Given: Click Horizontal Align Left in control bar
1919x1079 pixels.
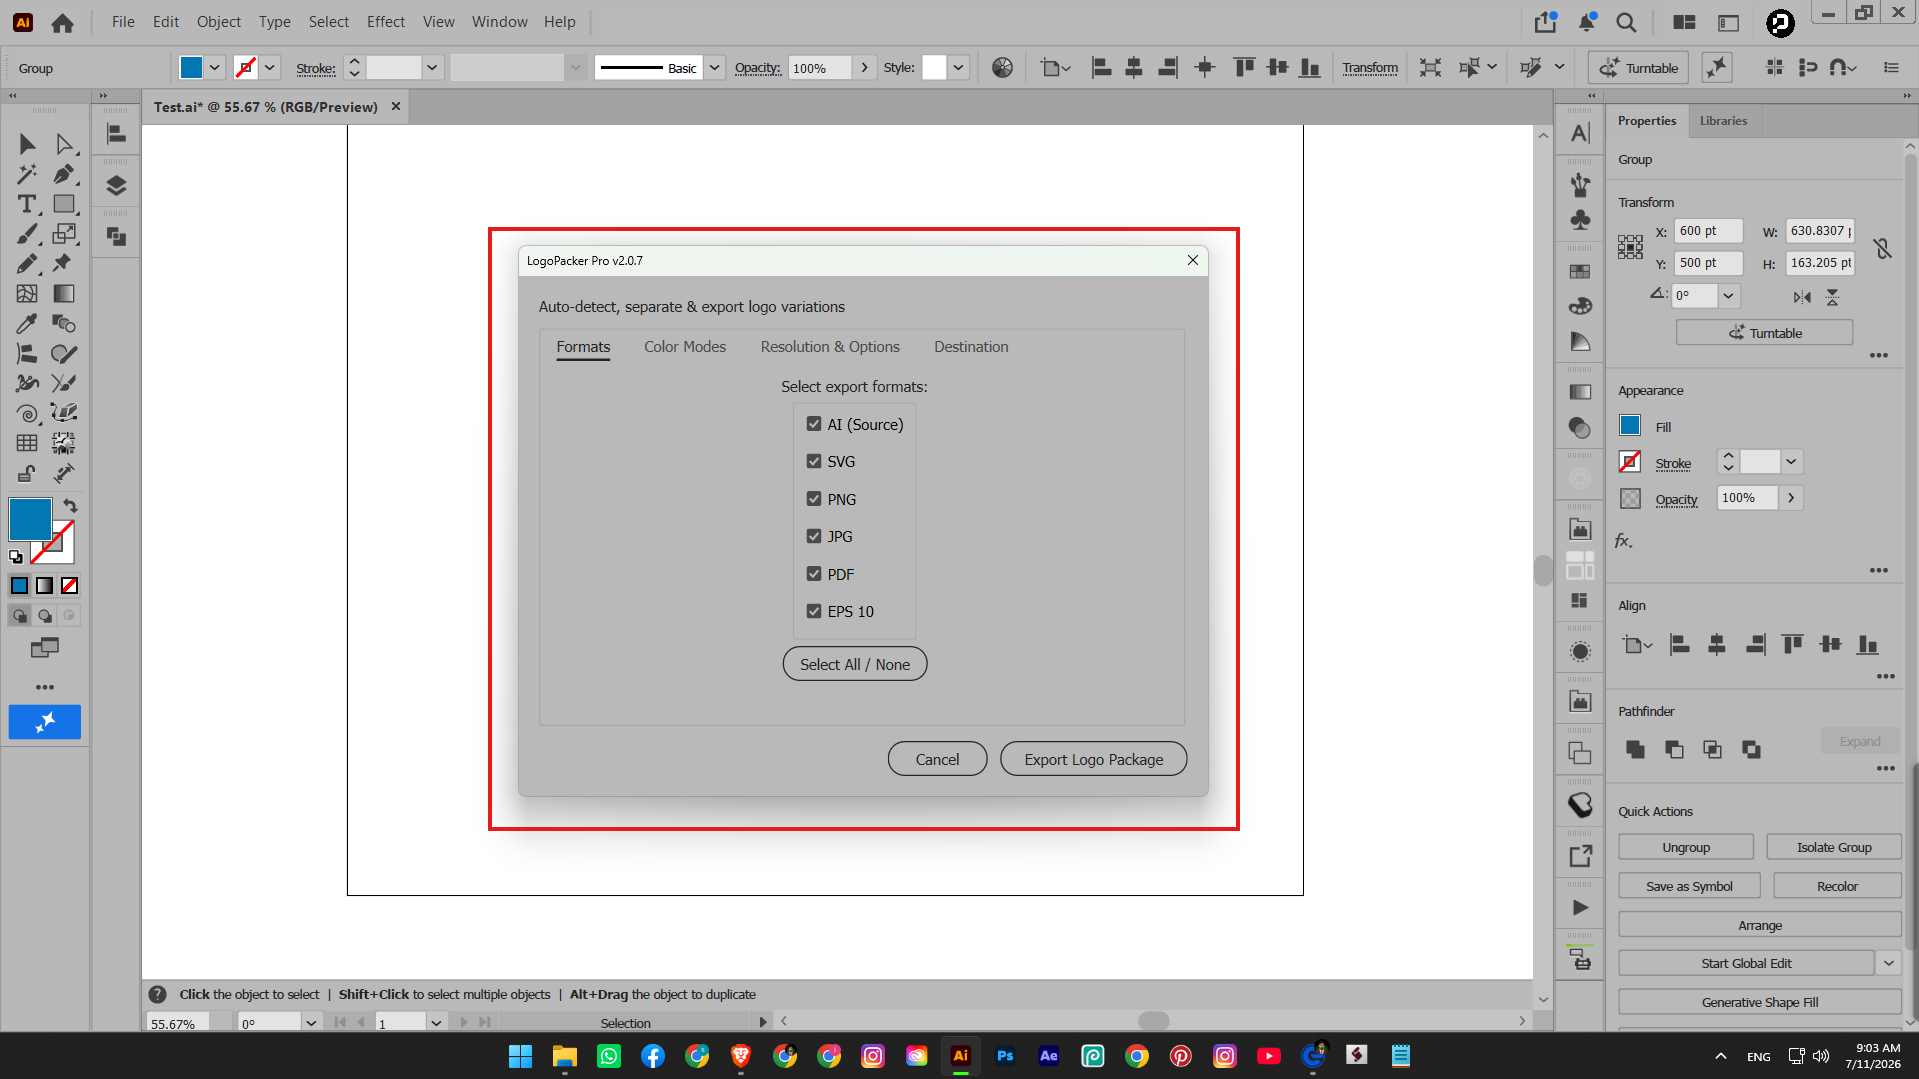Looking at the screenshot, I should point(1101,67).
